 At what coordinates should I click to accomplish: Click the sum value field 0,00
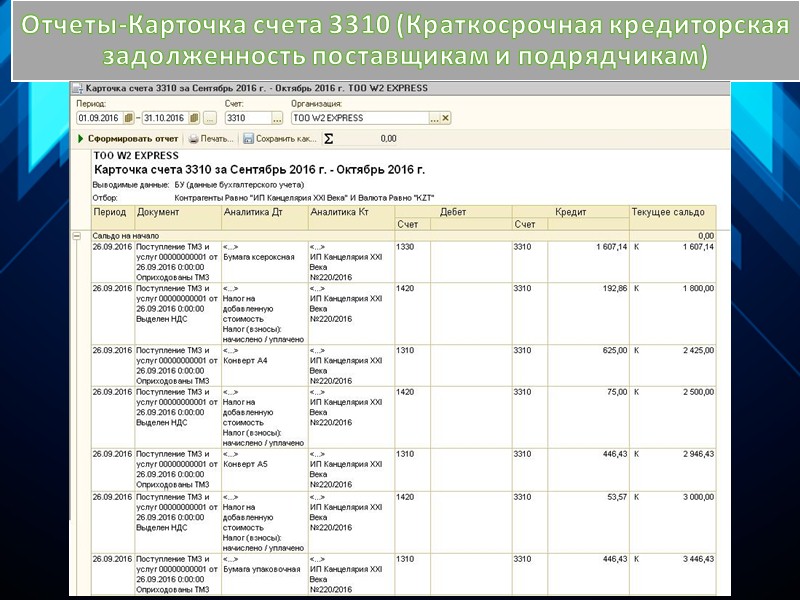[367, 138]
